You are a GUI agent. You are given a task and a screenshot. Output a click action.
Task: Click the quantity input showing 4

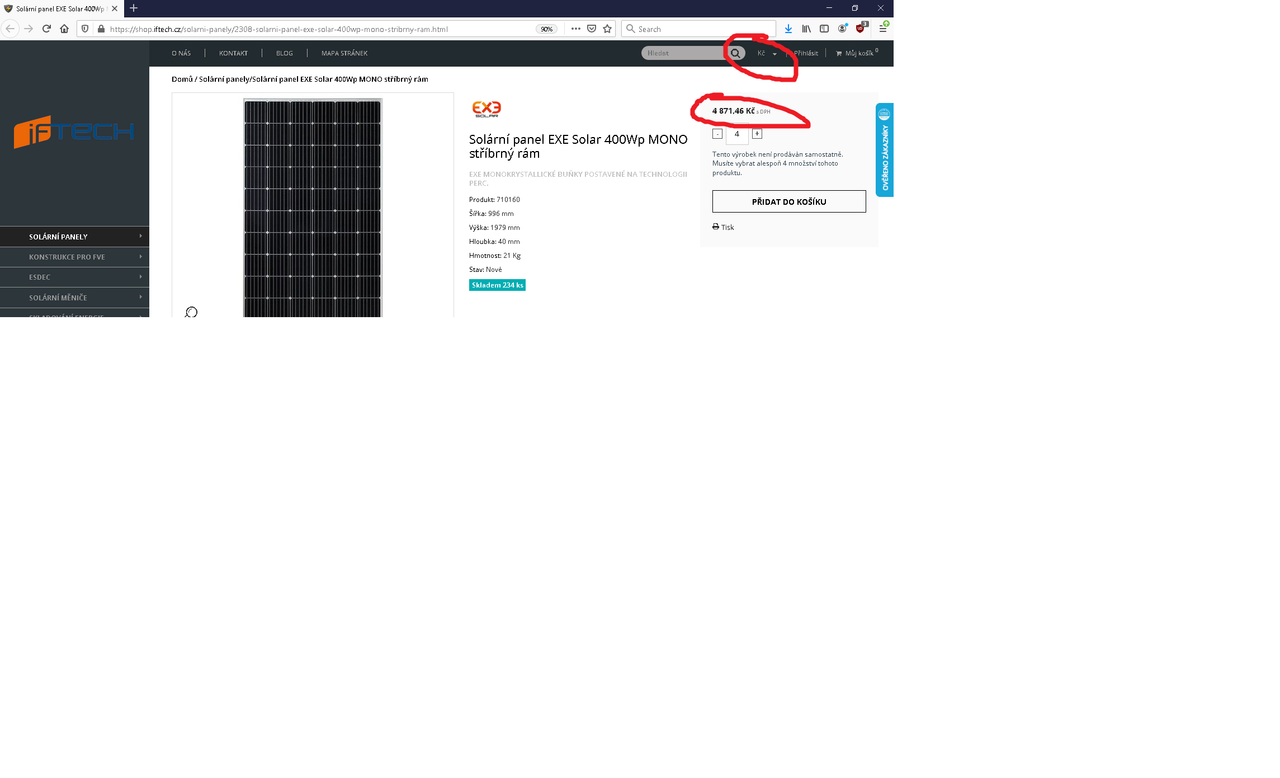[737, 134]
